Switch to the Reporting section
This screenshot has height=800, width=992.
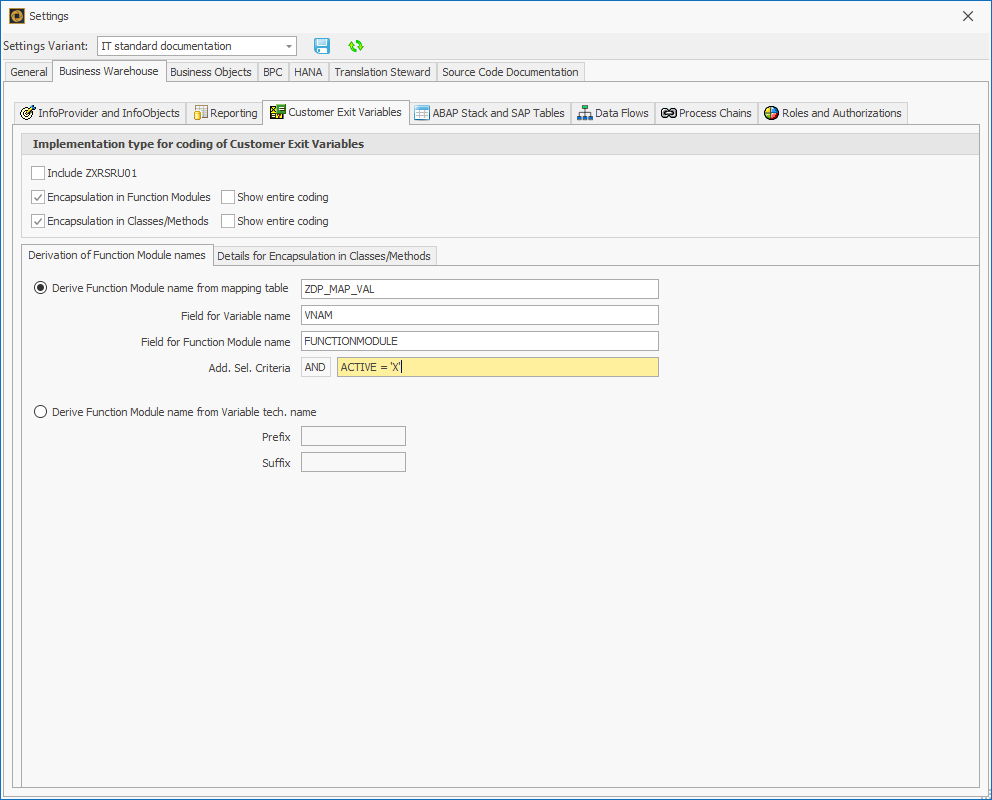coord(225,113)
